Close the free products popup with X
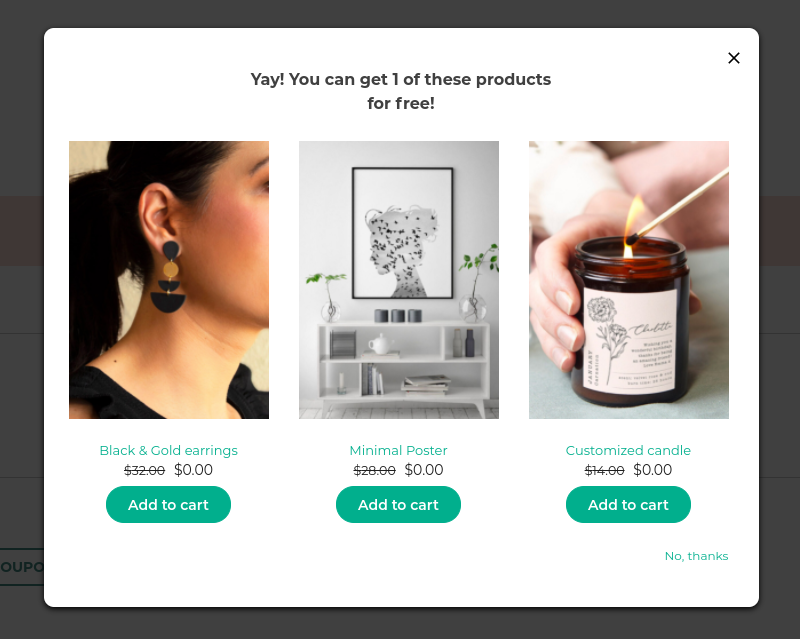The width and height of the screenshot is (800, 639). [x=734, y=58]
